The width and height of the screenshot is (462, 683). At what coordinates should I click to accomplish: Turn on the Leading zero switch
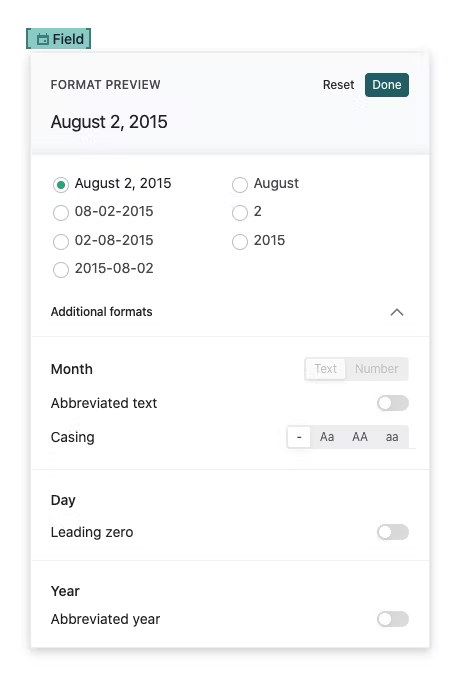(393, 532)
